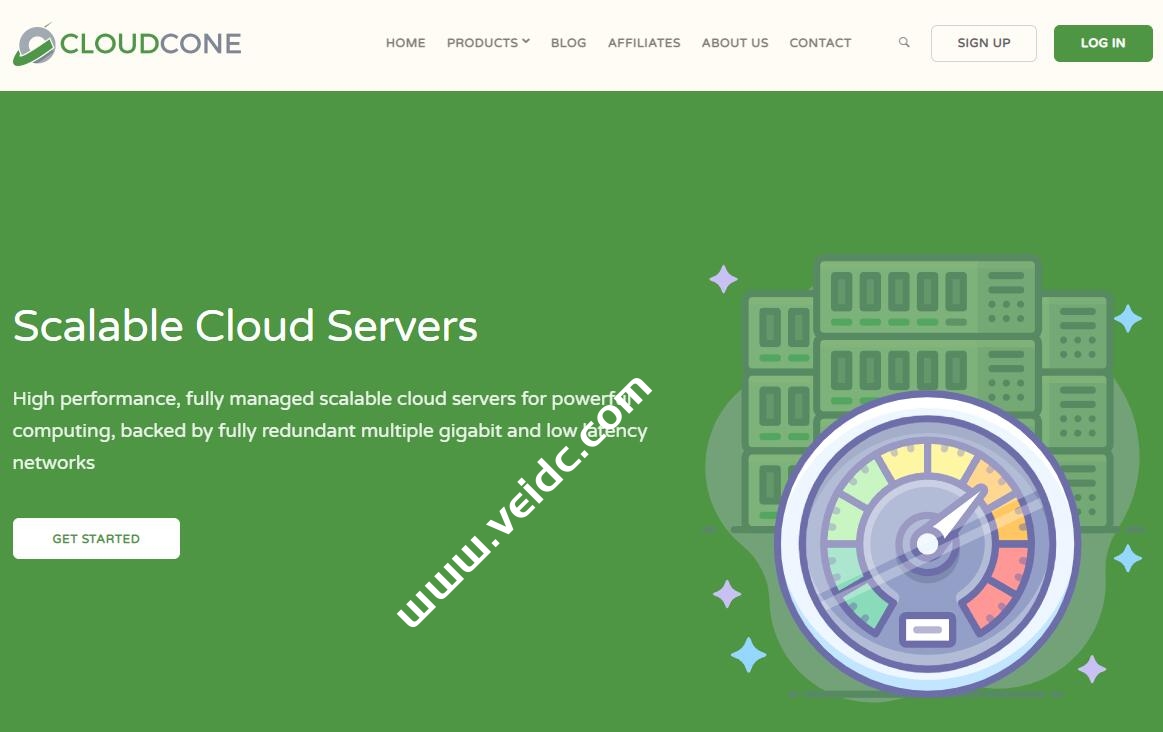Navigate to the HOME menu item

click(x=405, y=43)
